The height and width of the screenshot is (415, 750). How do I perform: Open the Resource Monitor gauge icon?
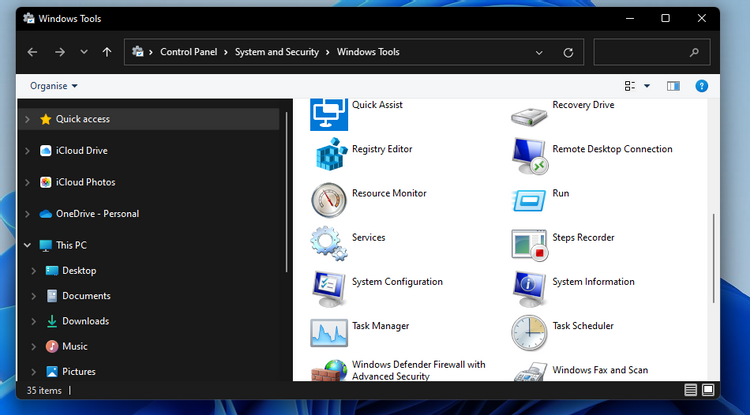click(329, 200)
